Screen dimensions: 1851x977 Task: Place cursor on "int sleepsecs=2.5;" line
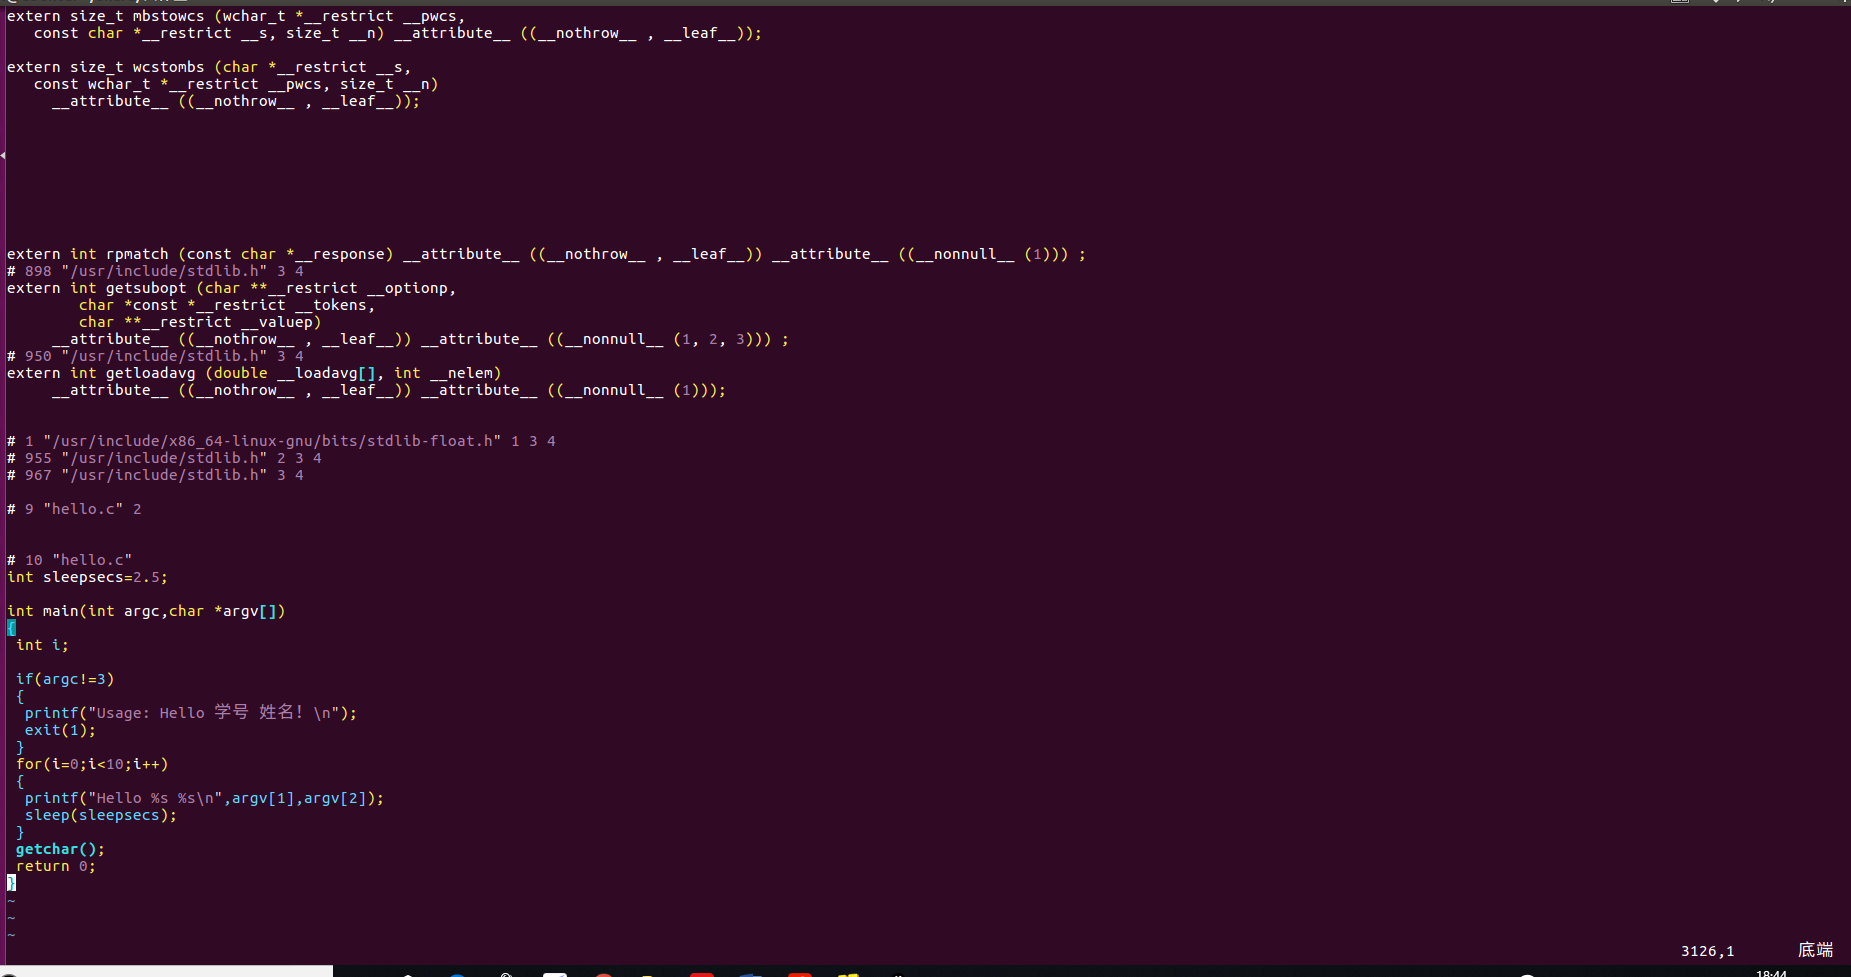pos(87,577)
